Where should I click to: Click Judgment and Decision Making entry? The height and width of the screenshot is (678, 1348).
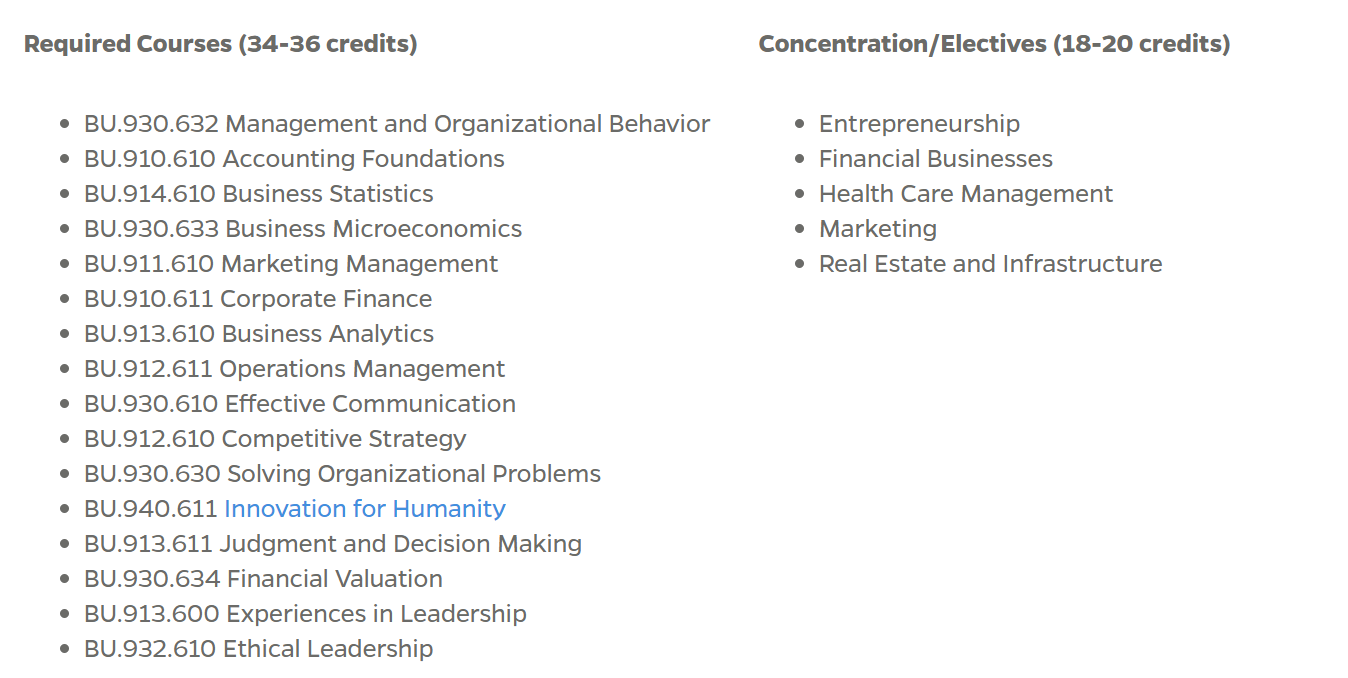333,544
